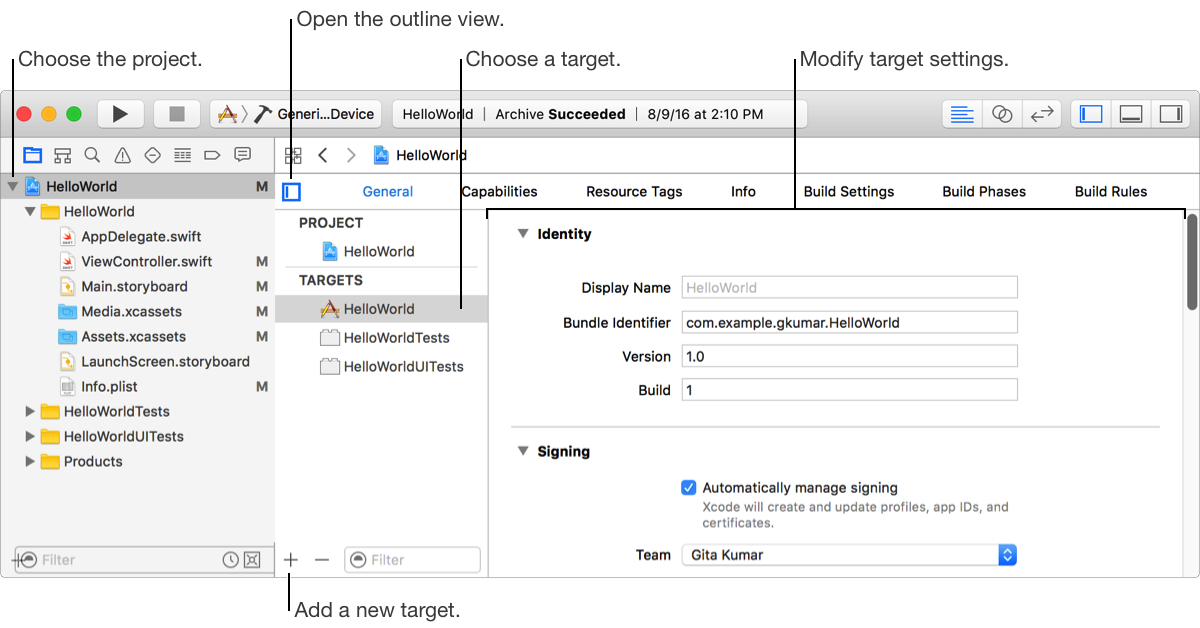This screenshot has width=1200, height=628.
Task: Expand the HelloWorldUITests folder
Action: pyautogui.click(x=30, y=436)
